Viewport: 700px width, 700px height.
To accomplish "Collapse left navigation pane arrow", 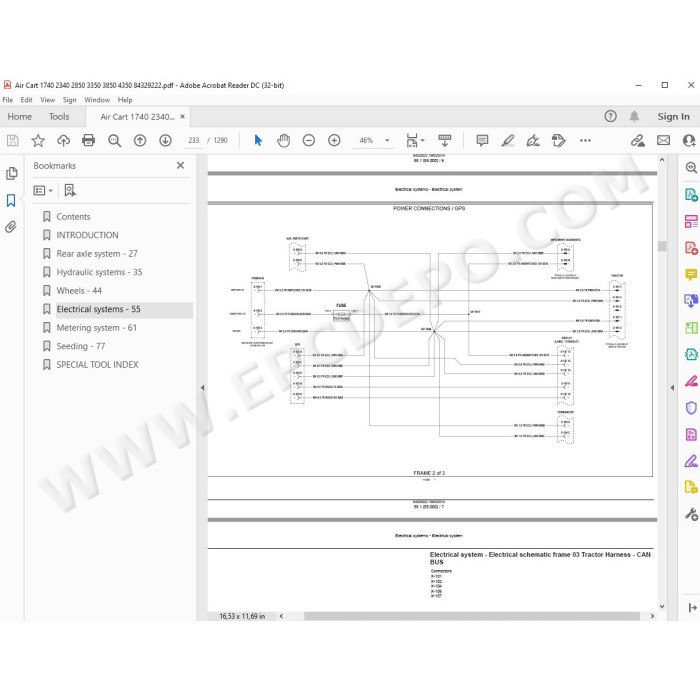I will (202, 388).
